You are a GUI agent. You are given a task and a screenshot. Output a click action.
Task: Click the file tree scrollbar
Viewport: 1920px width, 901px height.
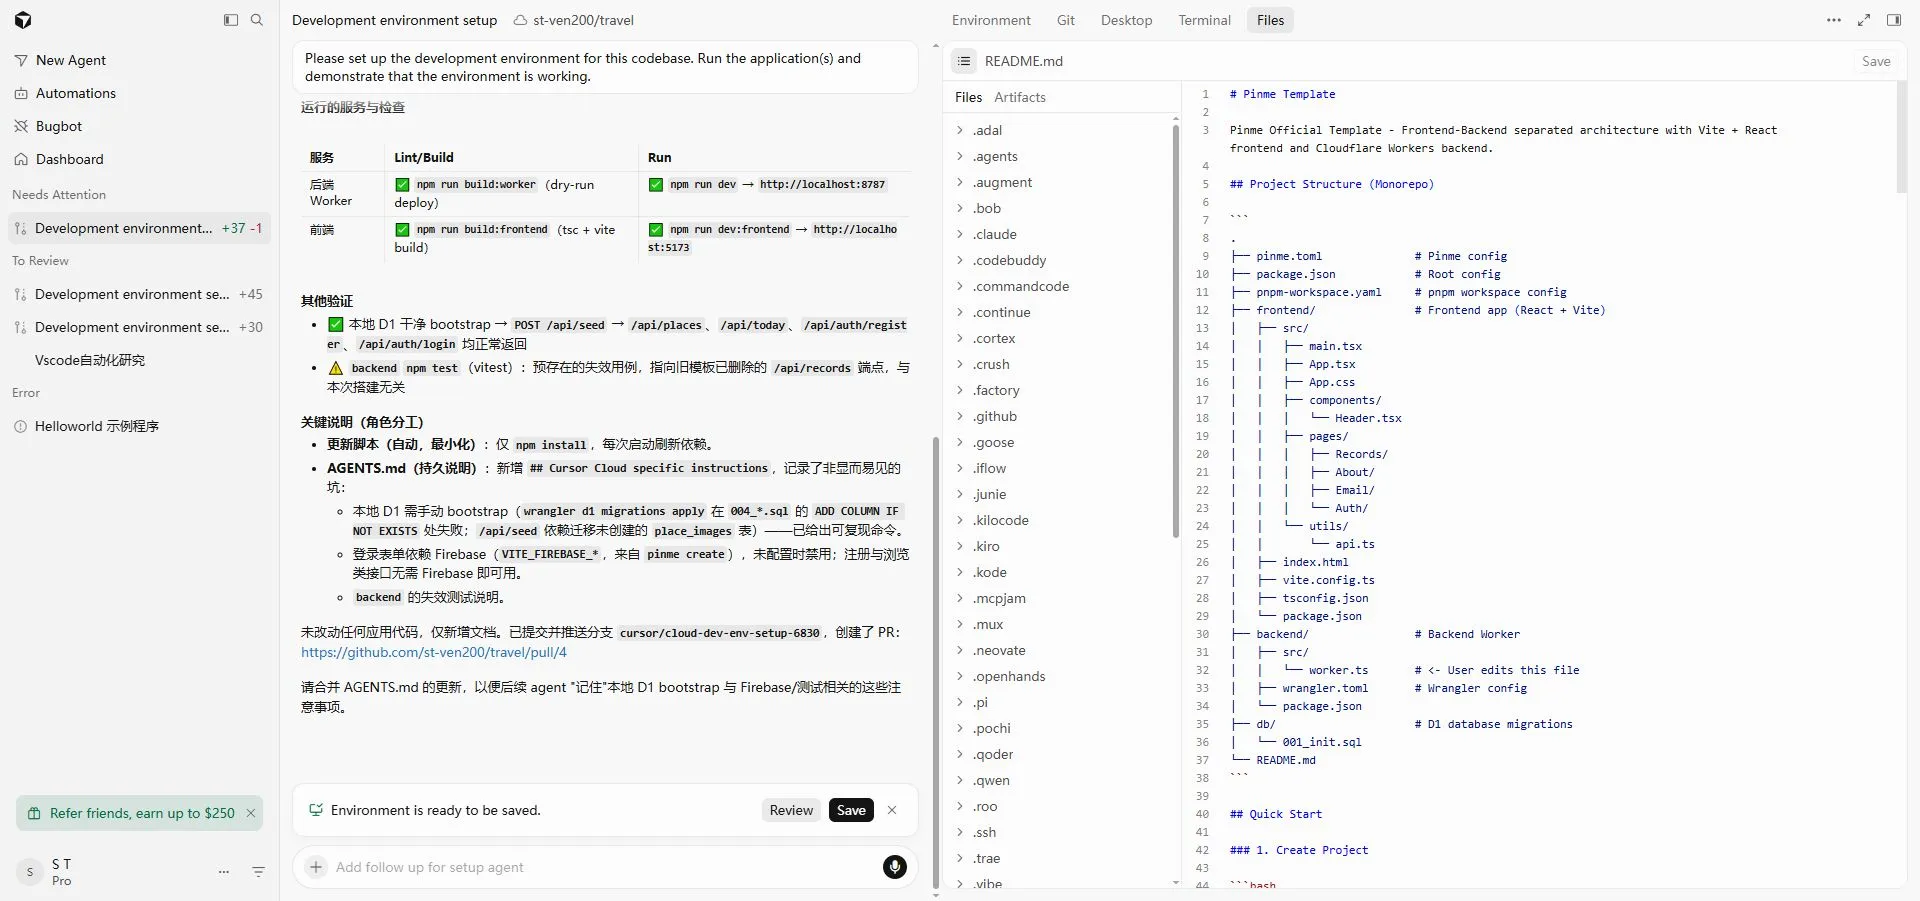point(1176,330)
